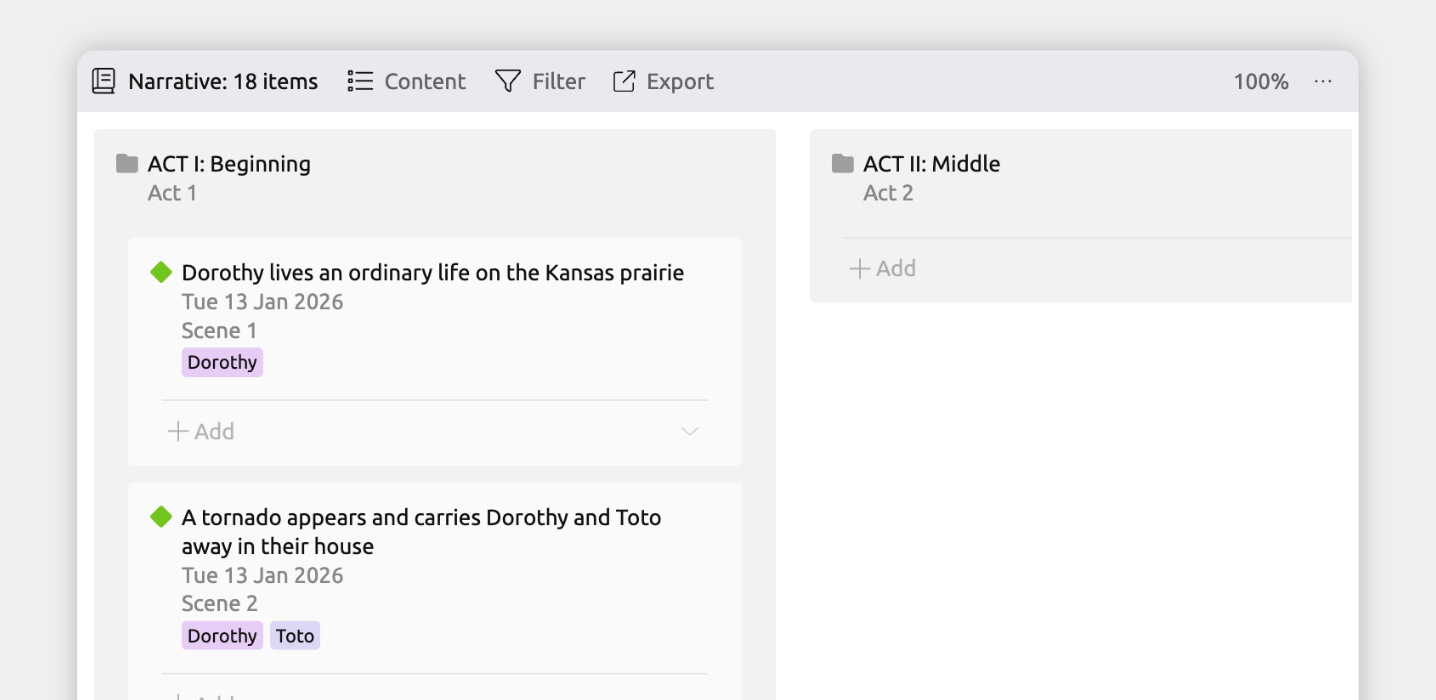
Task: Open the Content view menu
Action: pyautogui.click(x=406, y=81)
